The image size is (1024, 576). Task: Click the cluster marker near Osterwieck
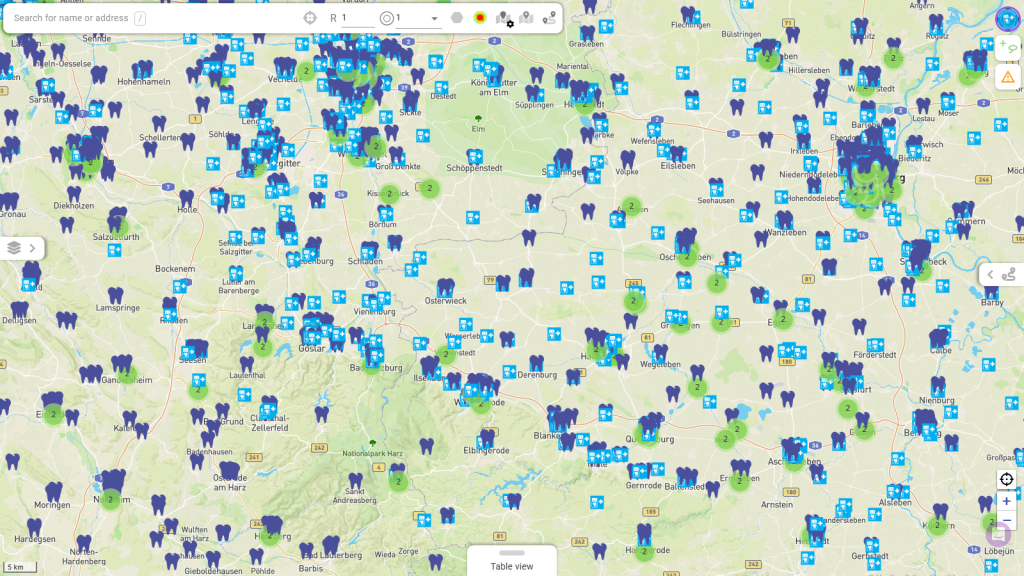click(x=447, y=354)
